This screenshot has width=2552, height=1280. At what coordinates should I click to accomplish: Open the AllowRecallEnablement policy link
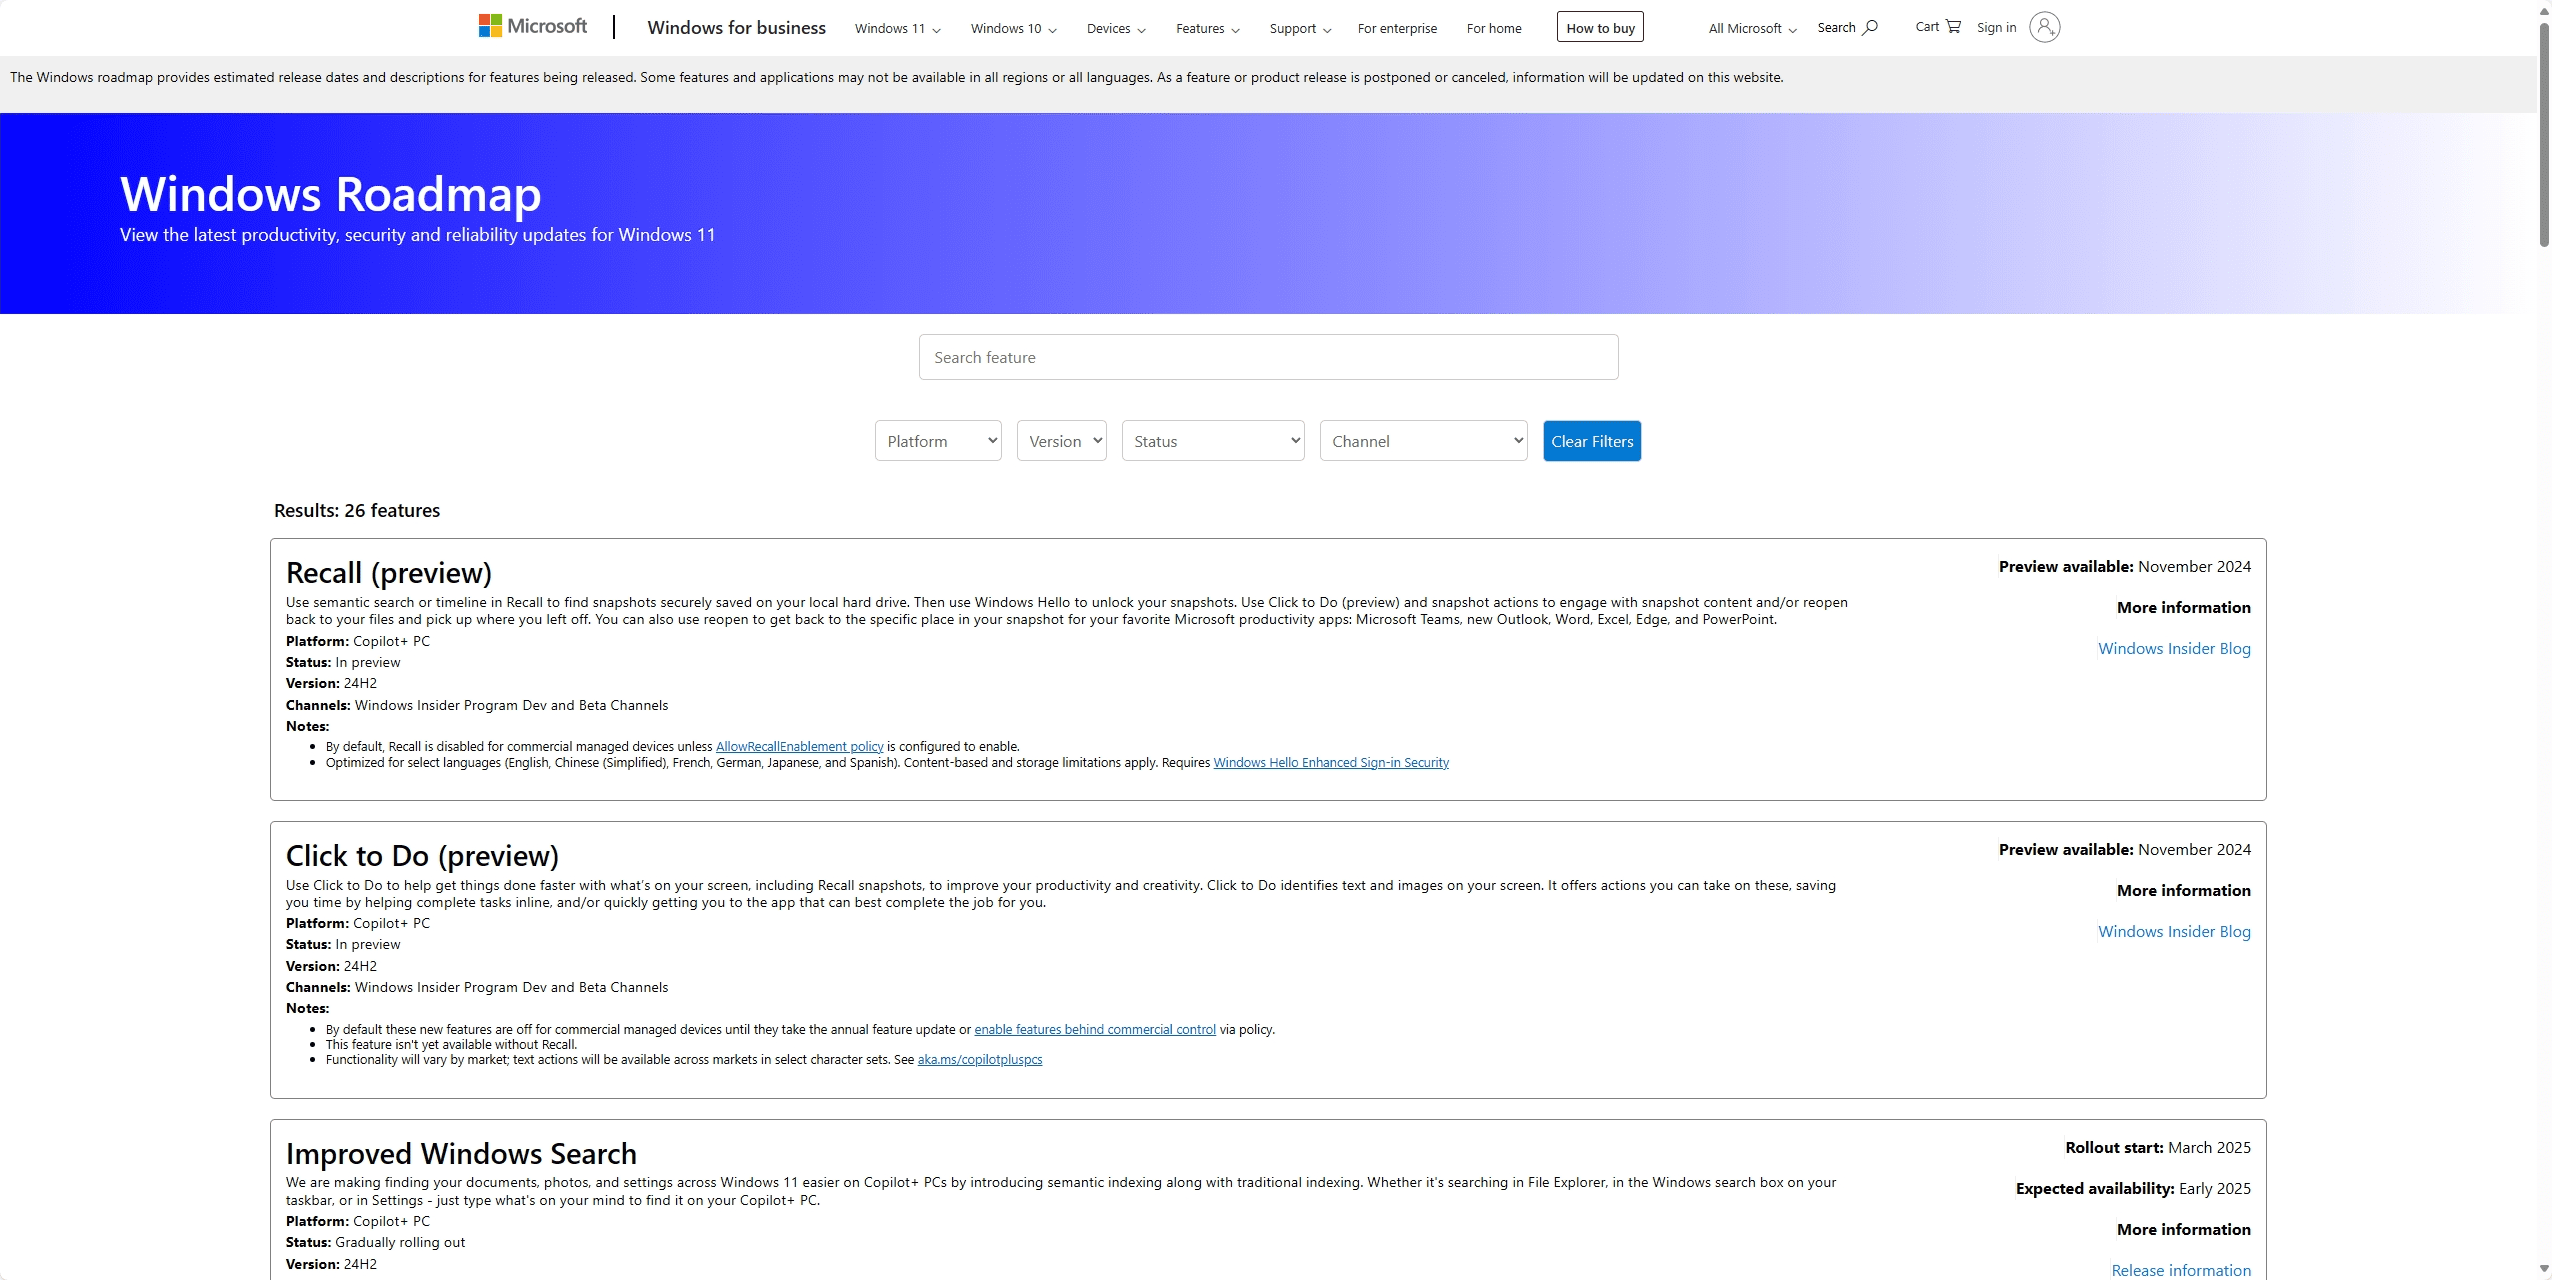799,745
